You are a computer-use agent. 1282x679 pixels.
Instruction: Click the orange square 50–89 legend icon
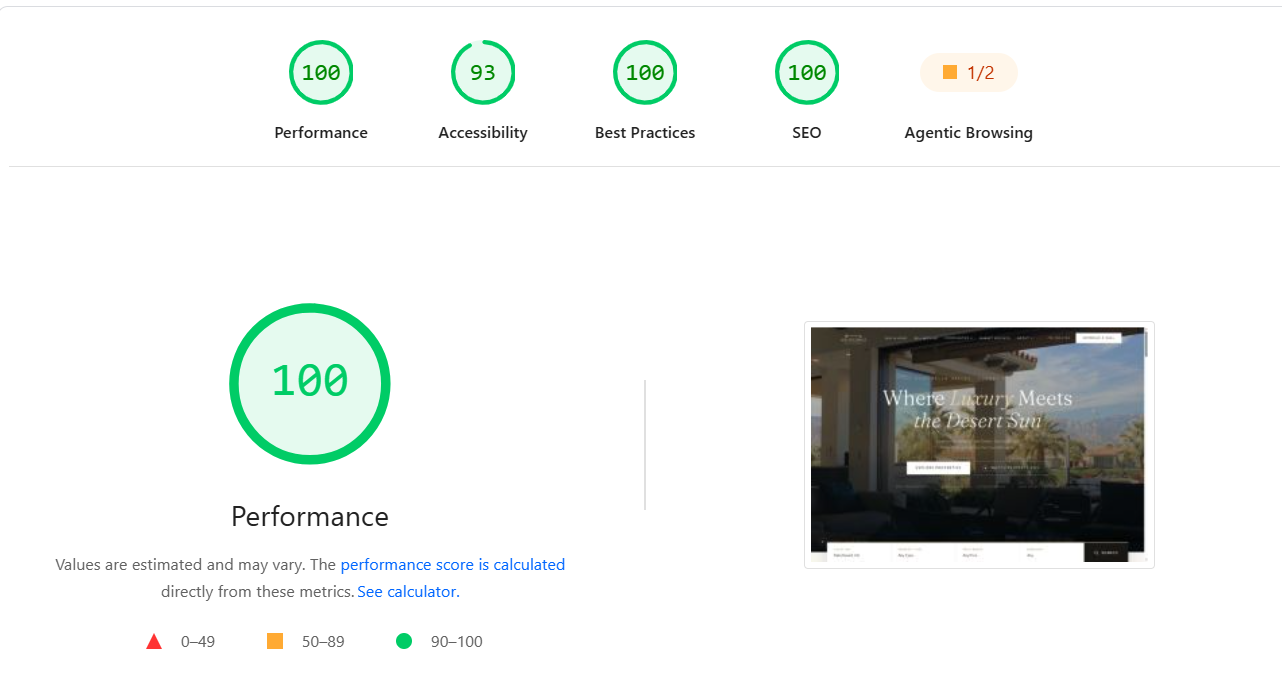click(275, 641)
